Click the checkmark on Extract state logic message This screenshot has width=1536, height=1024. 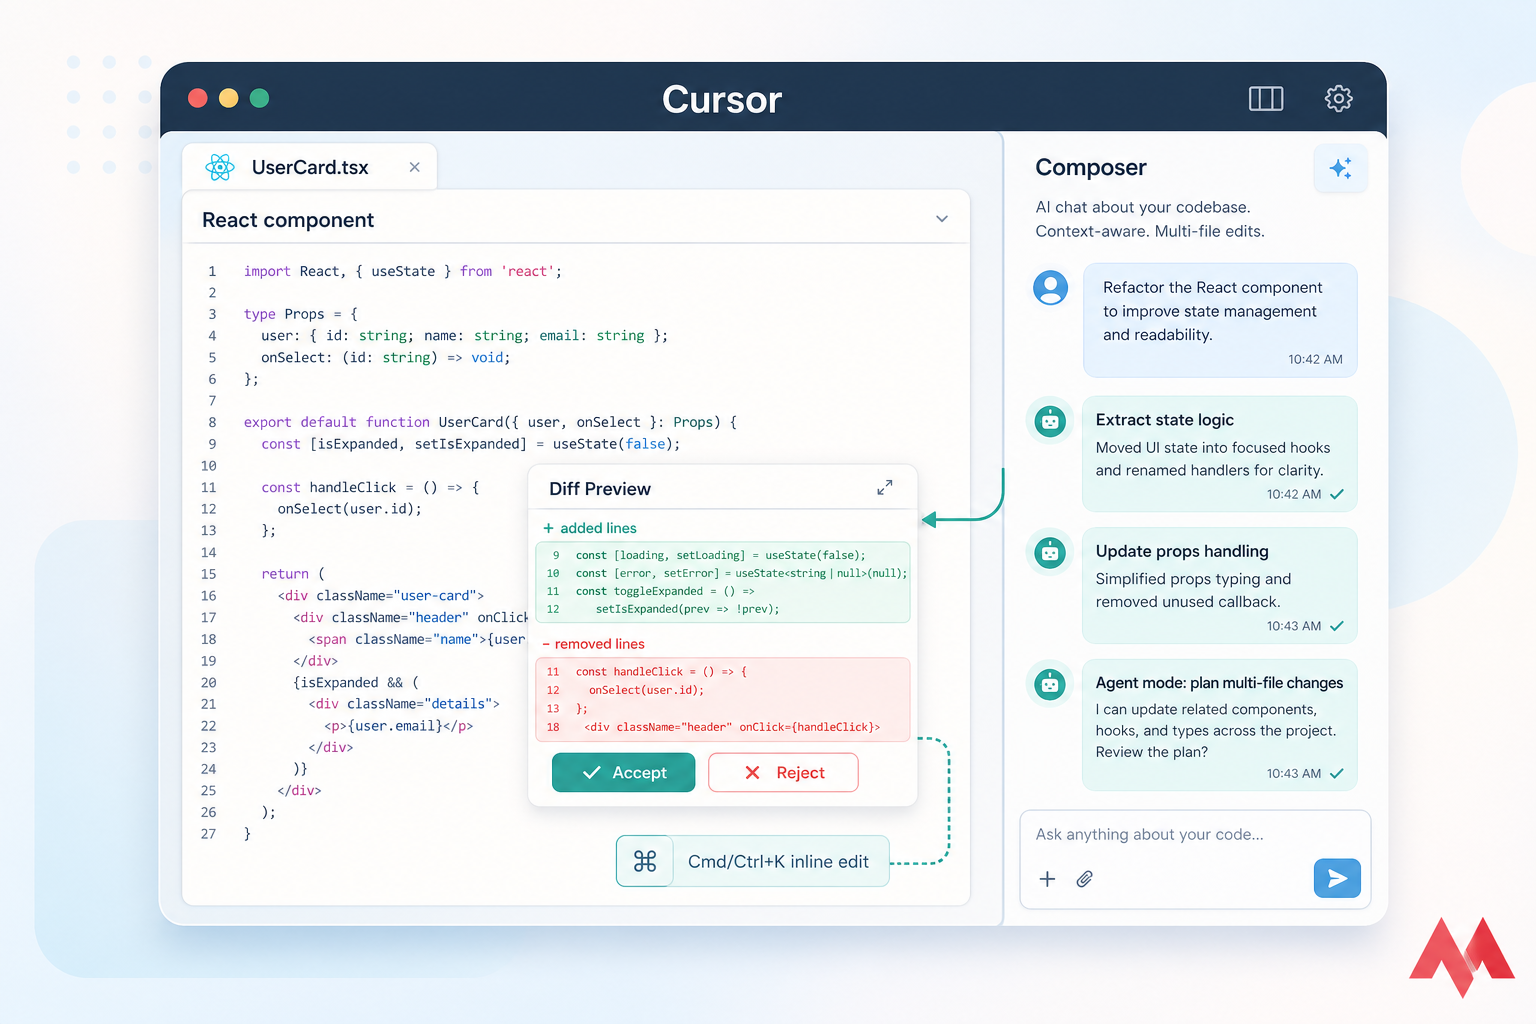click(x=1337, y=494)
